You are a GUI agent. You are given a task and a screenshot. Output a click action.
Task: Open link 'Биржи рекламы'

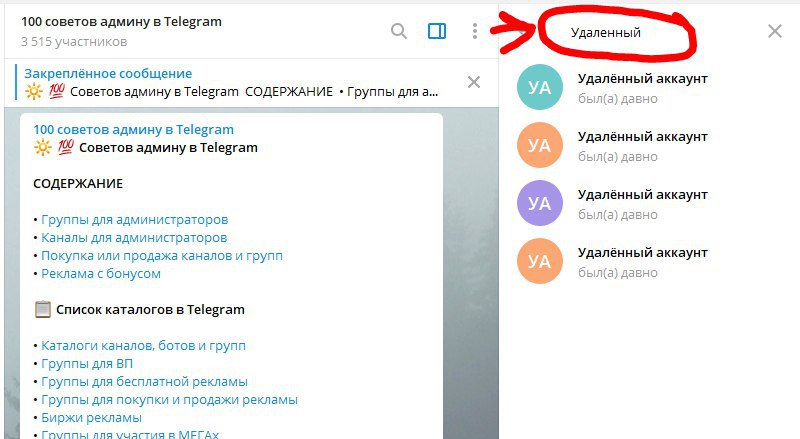point(91,418)
